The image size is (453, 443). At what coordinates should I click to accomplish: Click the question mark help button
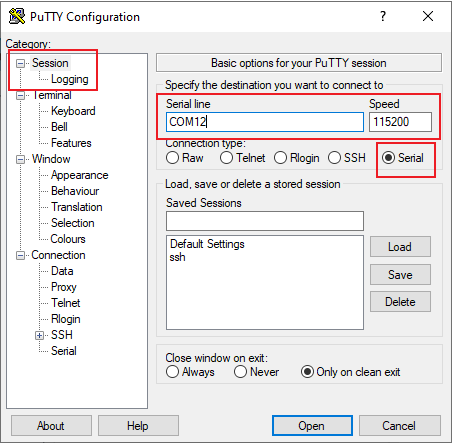click(x=383, y=16)
